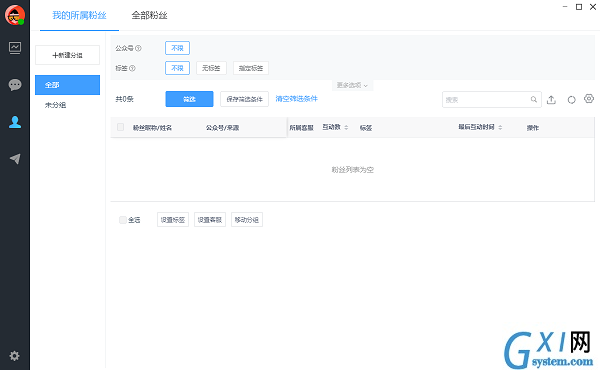Sort by 互动数 column arrows
600x370 pixels.
(346, 127)
